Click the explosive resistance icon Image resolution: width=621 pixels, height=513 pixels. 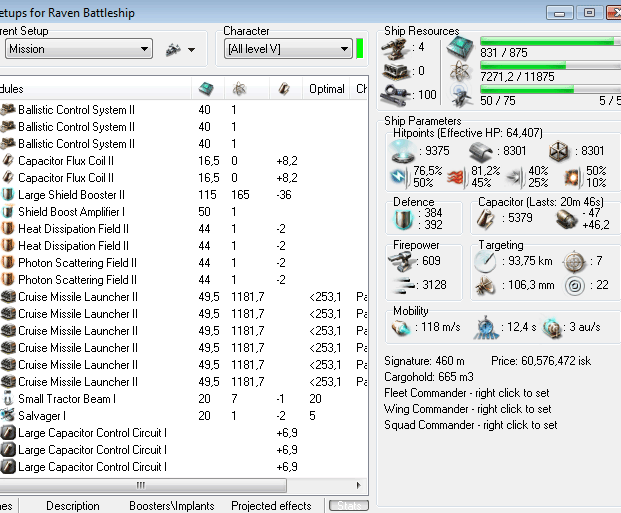573,177
